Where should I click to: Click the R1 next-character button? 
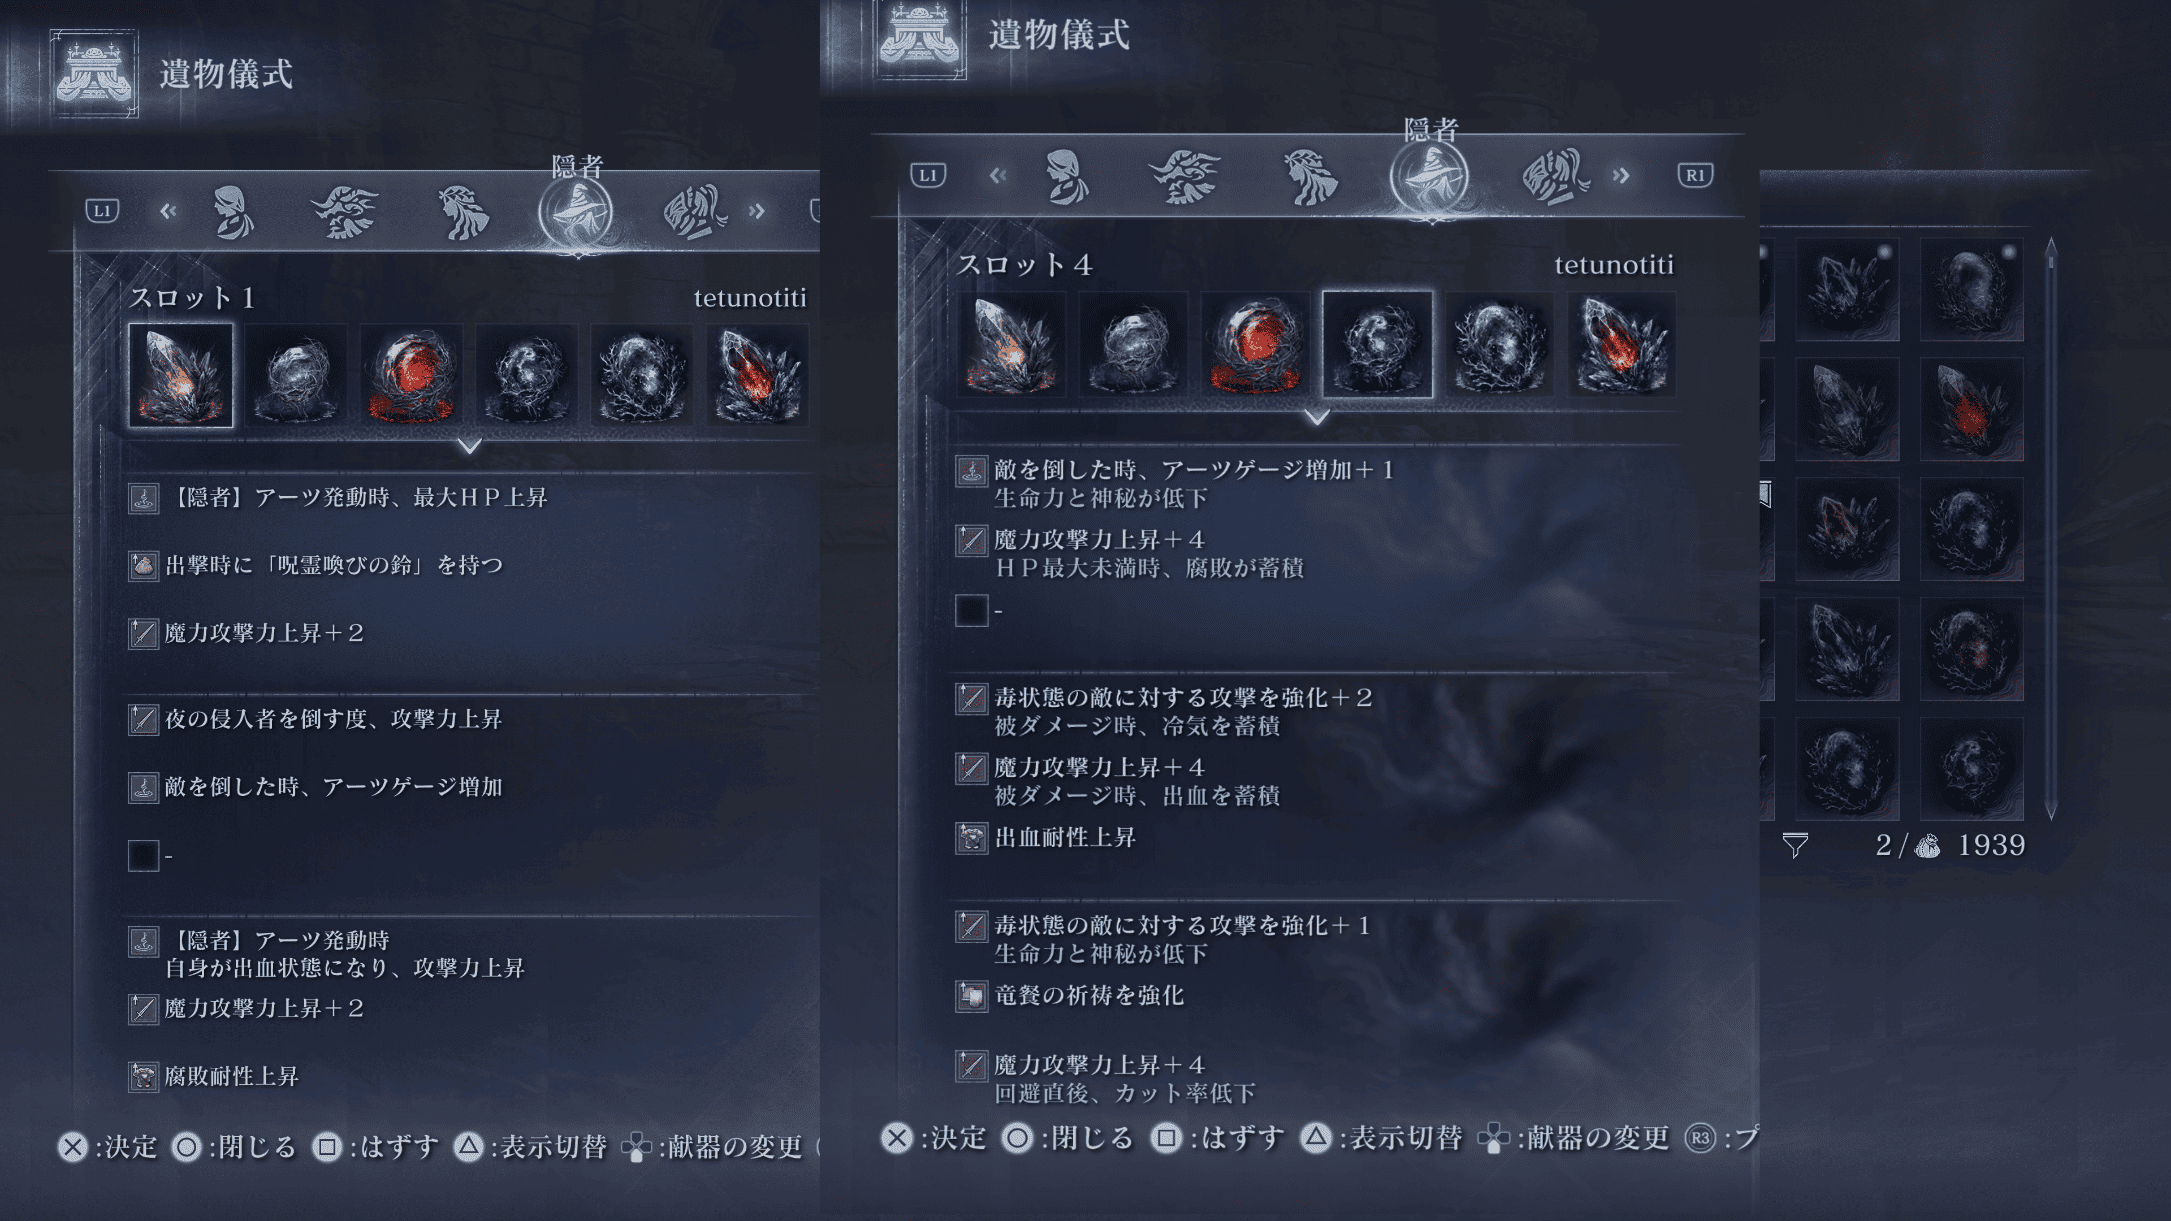click(x=1695, y=175)
